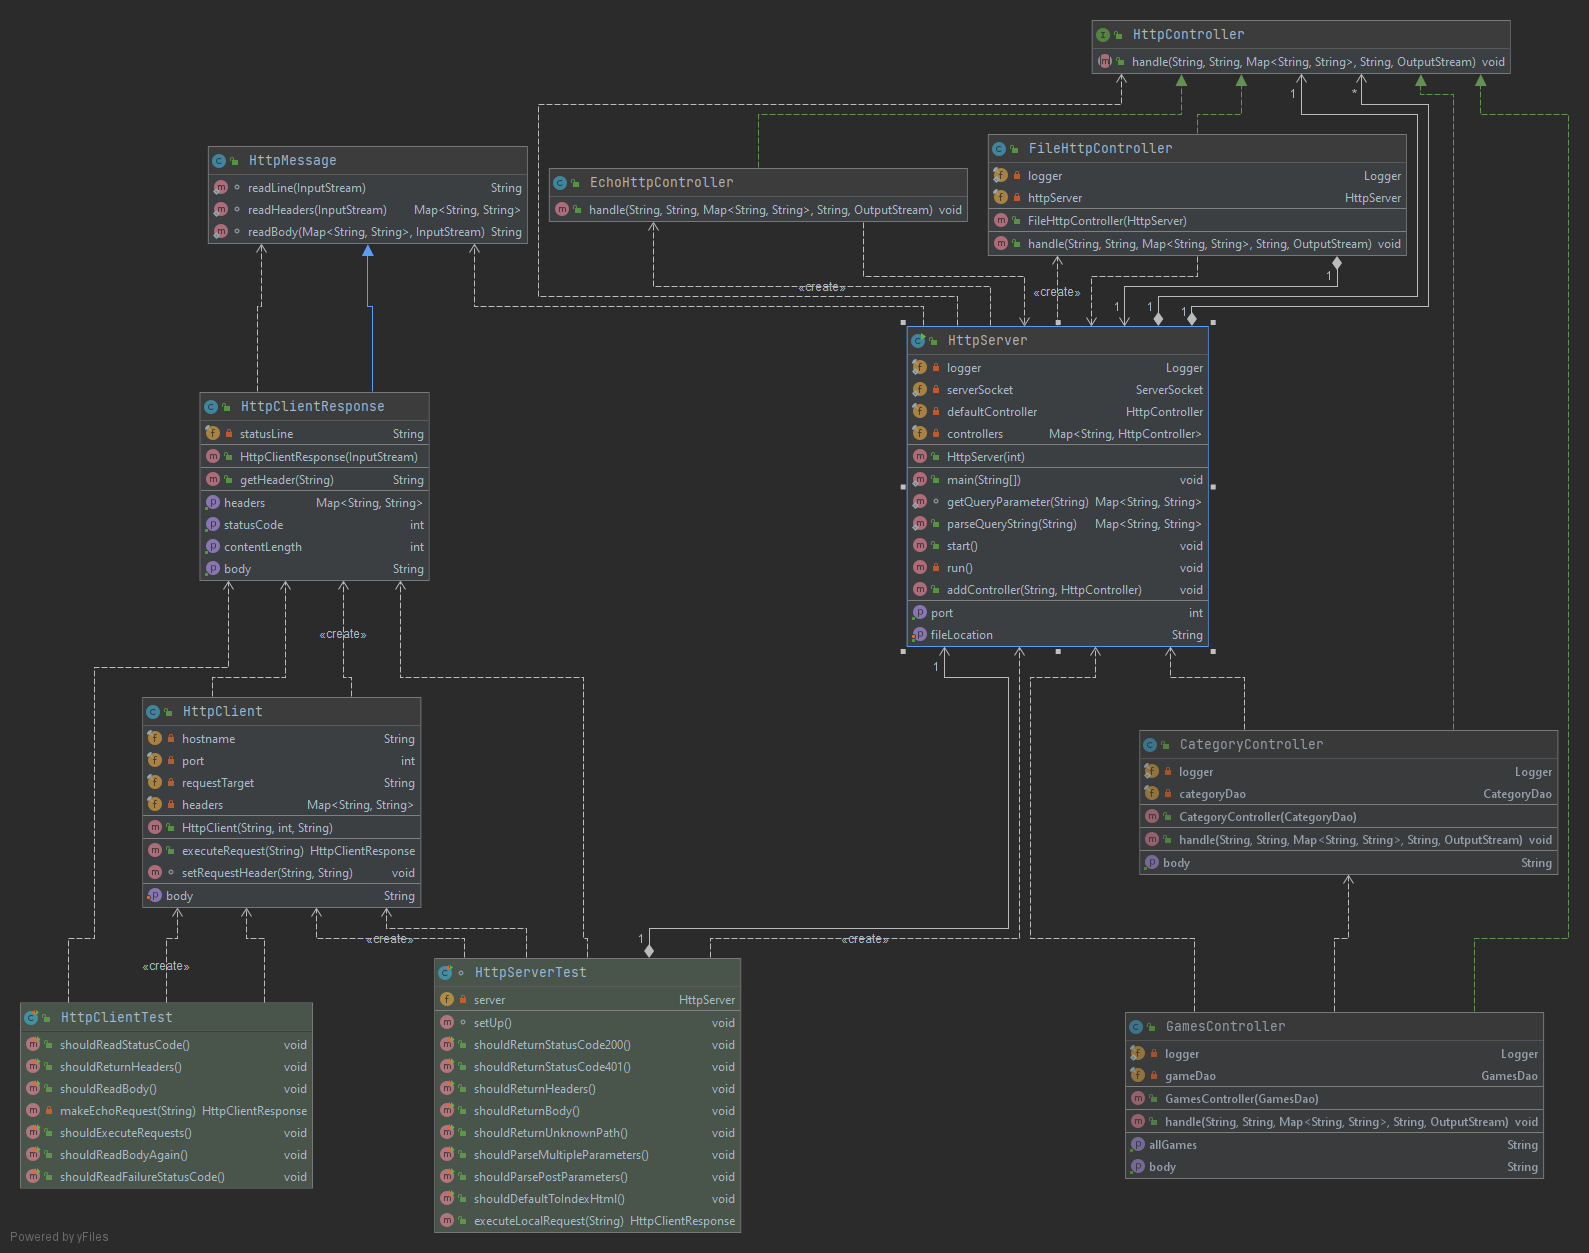
Task: Click the port property in HttpServer
Action: click(x=1058, y=613)
